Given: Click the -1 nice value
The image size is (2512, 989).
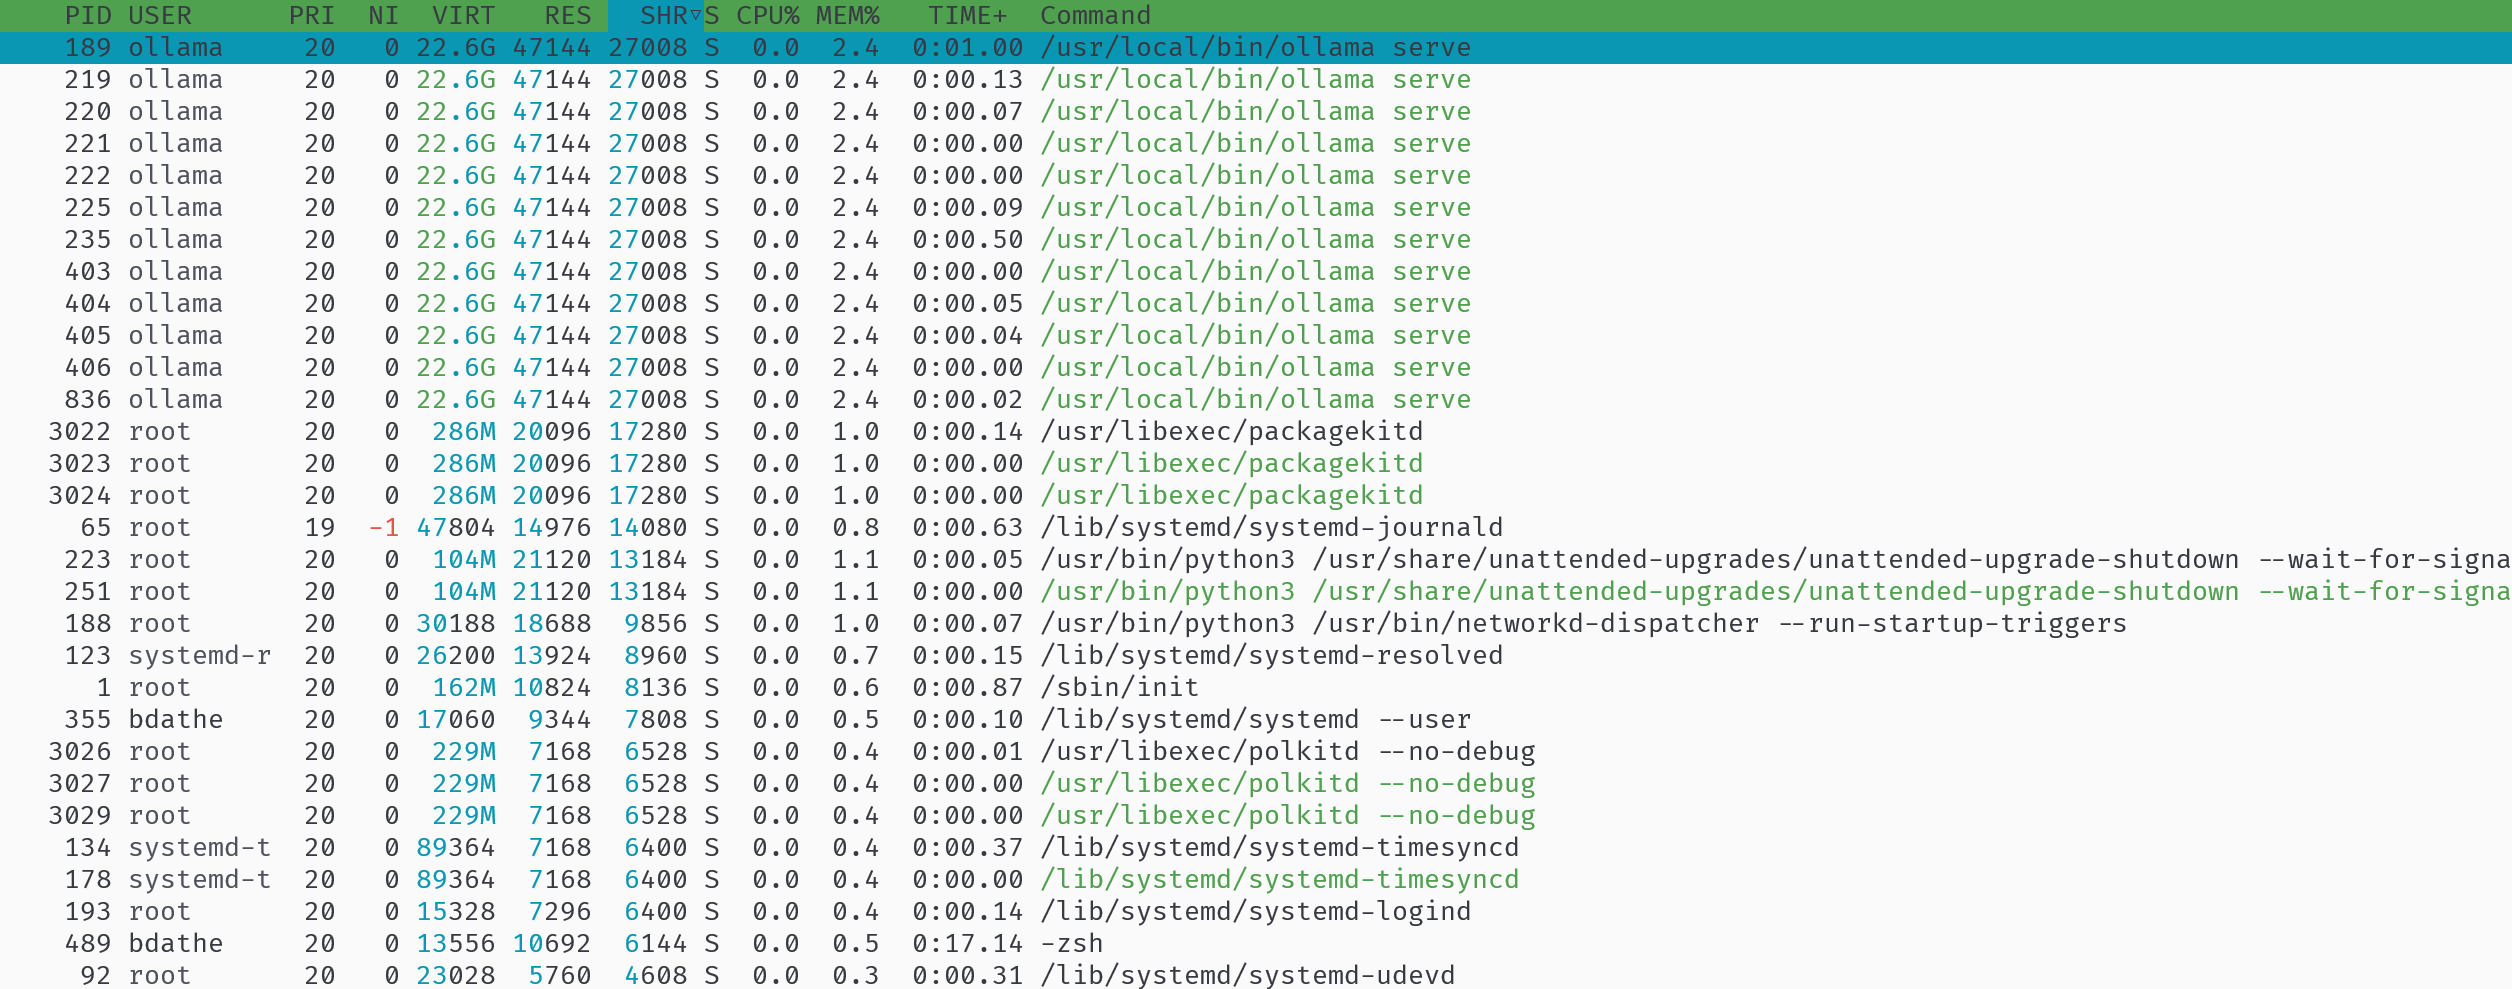Looking at the screenshot, I should pos(384,528).
